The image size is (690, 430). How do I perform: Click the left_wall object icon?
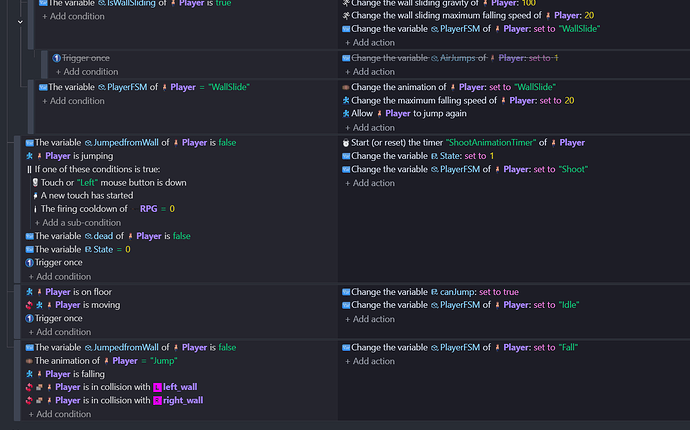157,387
